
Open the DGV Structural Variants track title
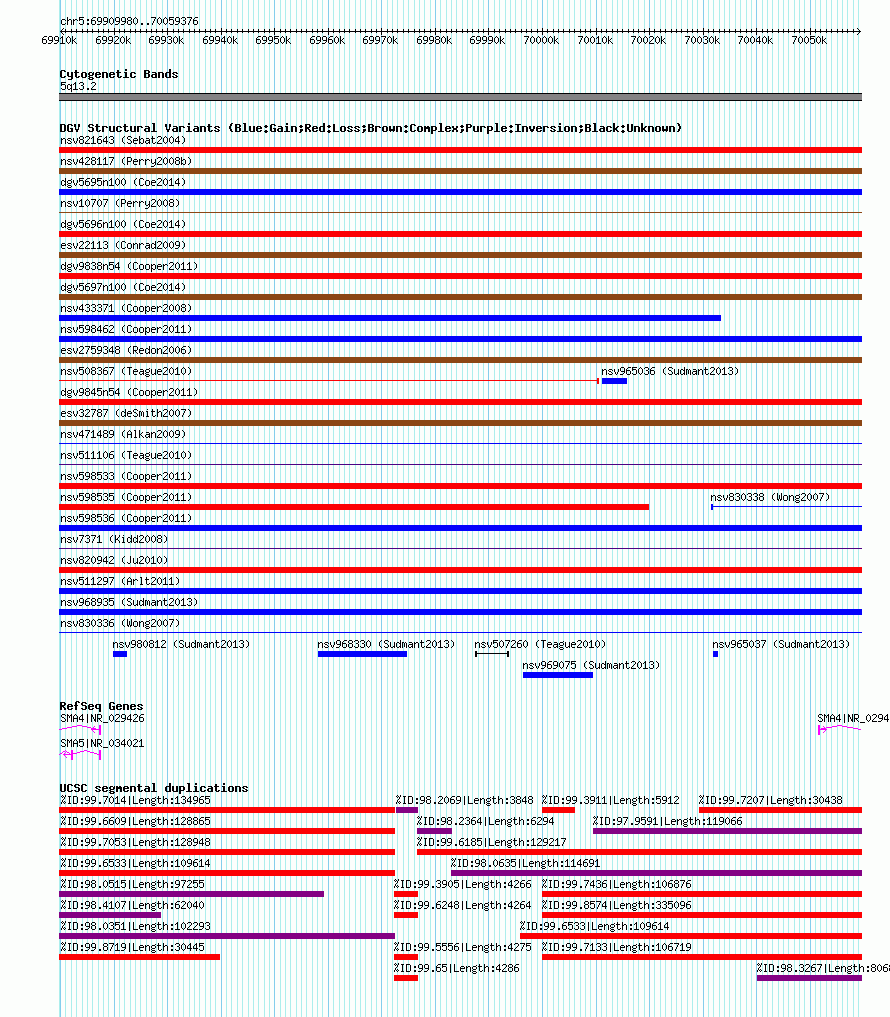tap(370, 128)
